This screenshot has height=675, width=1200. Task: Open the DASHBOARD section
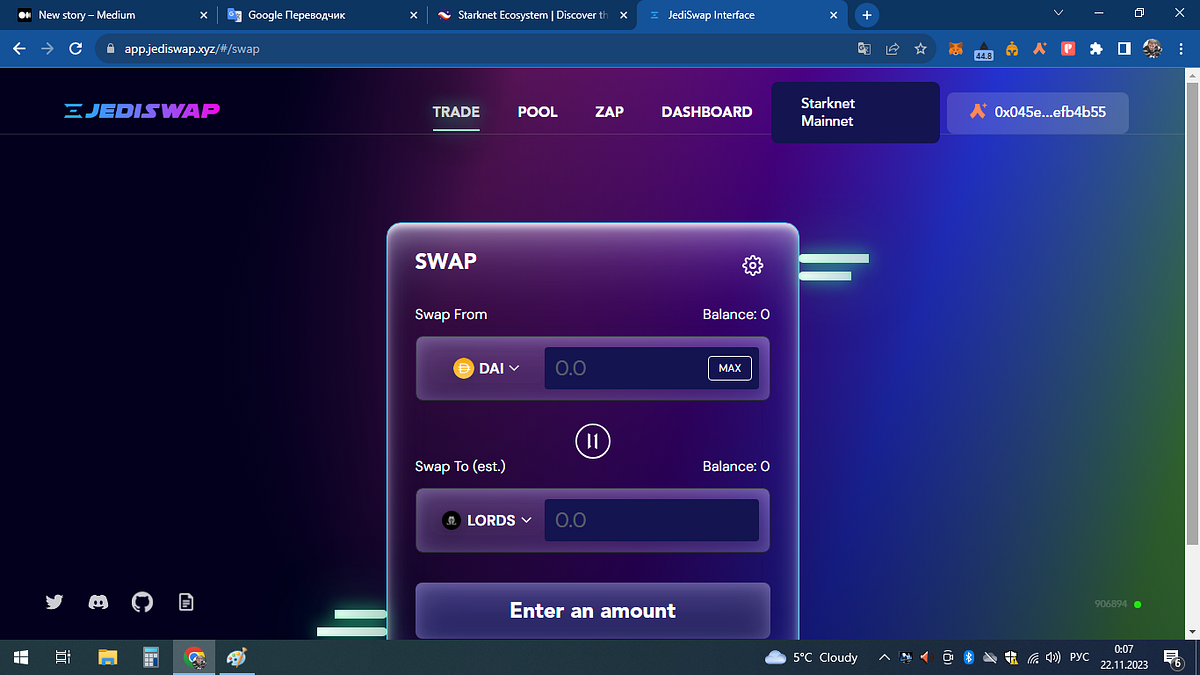(x=707, y=112)
